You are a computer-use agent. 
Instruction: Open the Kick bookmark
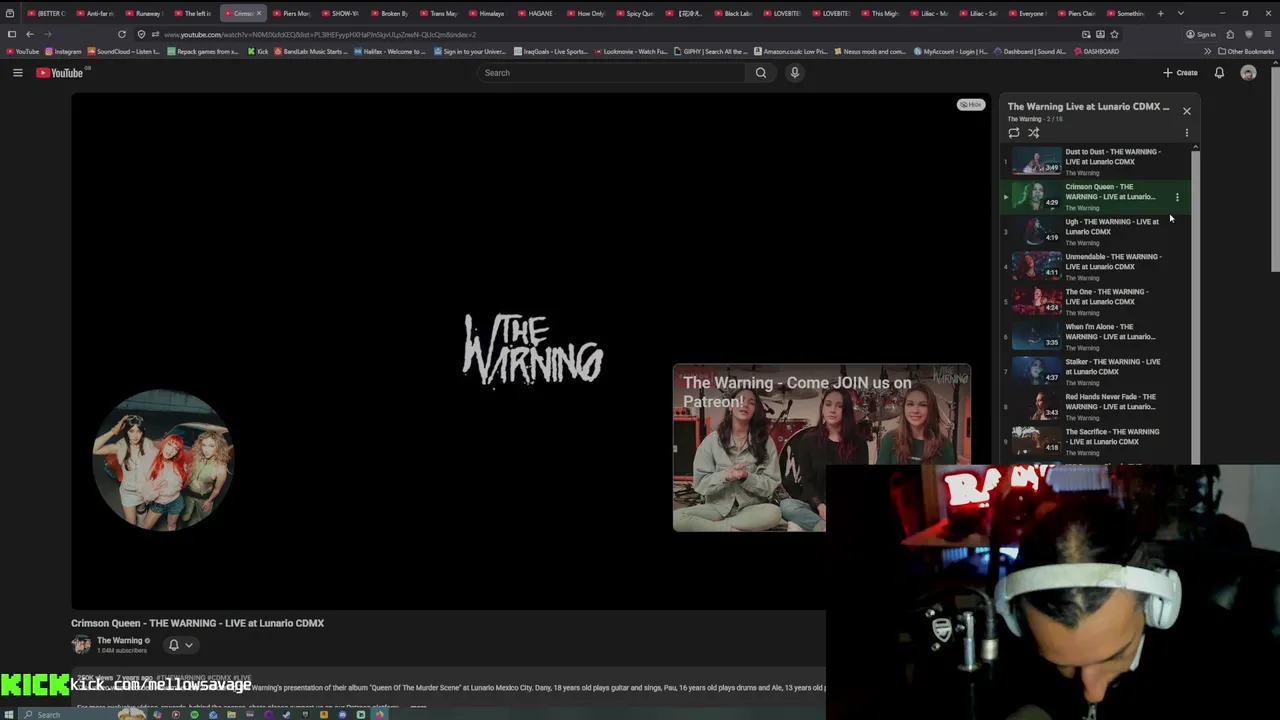[x=258, y=51]
